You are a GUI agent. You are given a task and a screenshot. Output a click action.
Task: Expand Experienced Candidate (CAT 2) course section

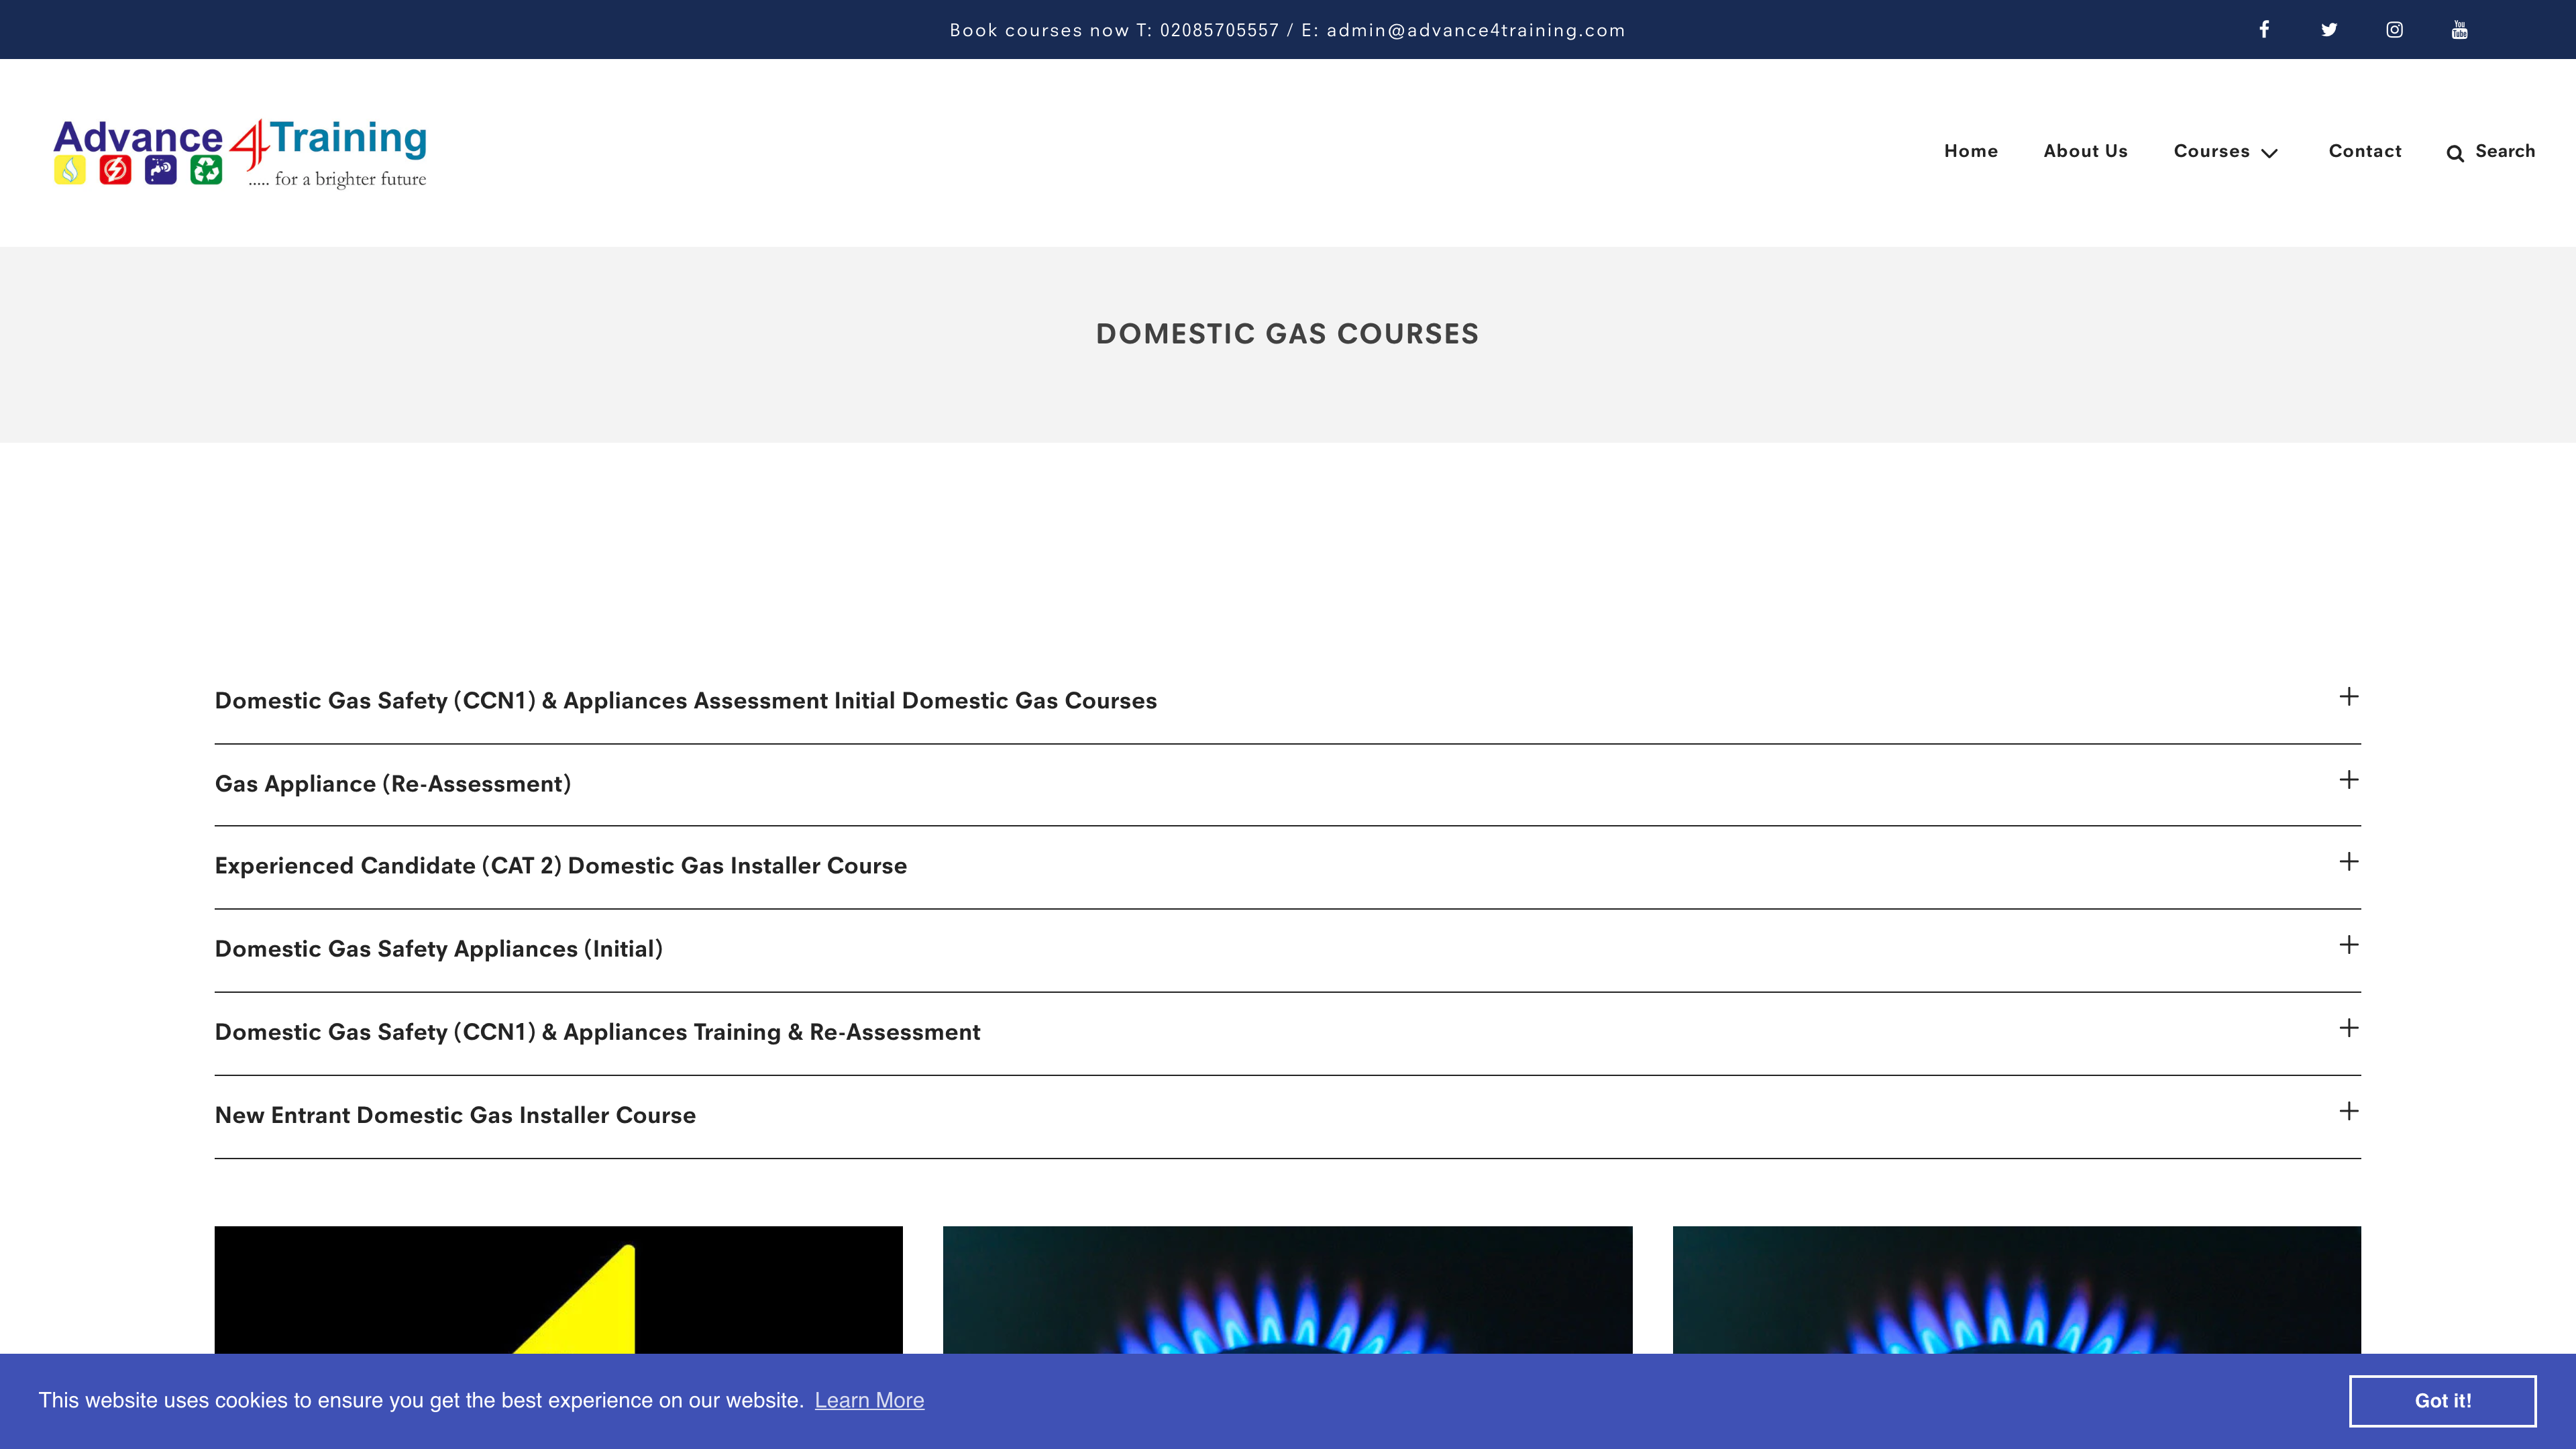(x=561, y=866)
